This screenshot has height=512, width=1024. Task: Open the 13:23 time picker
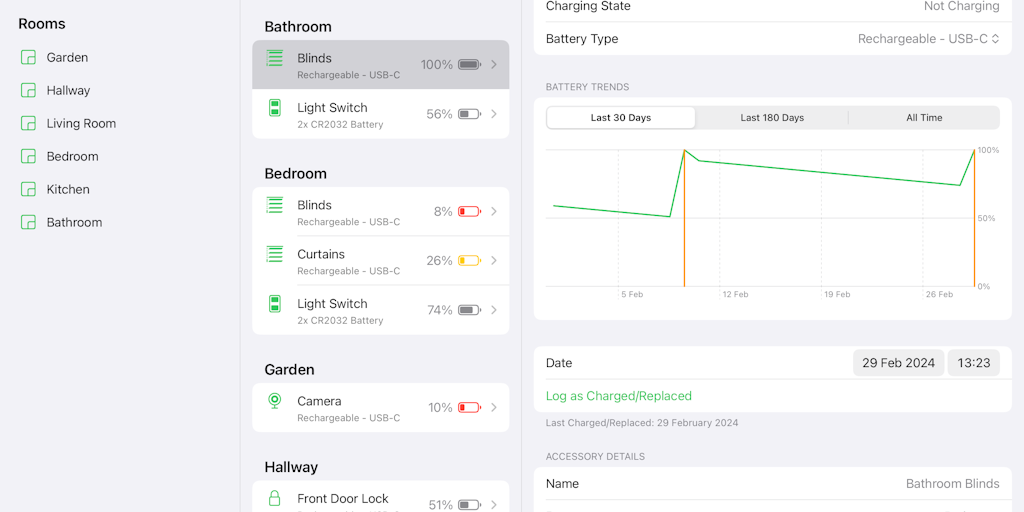(973, 363)
